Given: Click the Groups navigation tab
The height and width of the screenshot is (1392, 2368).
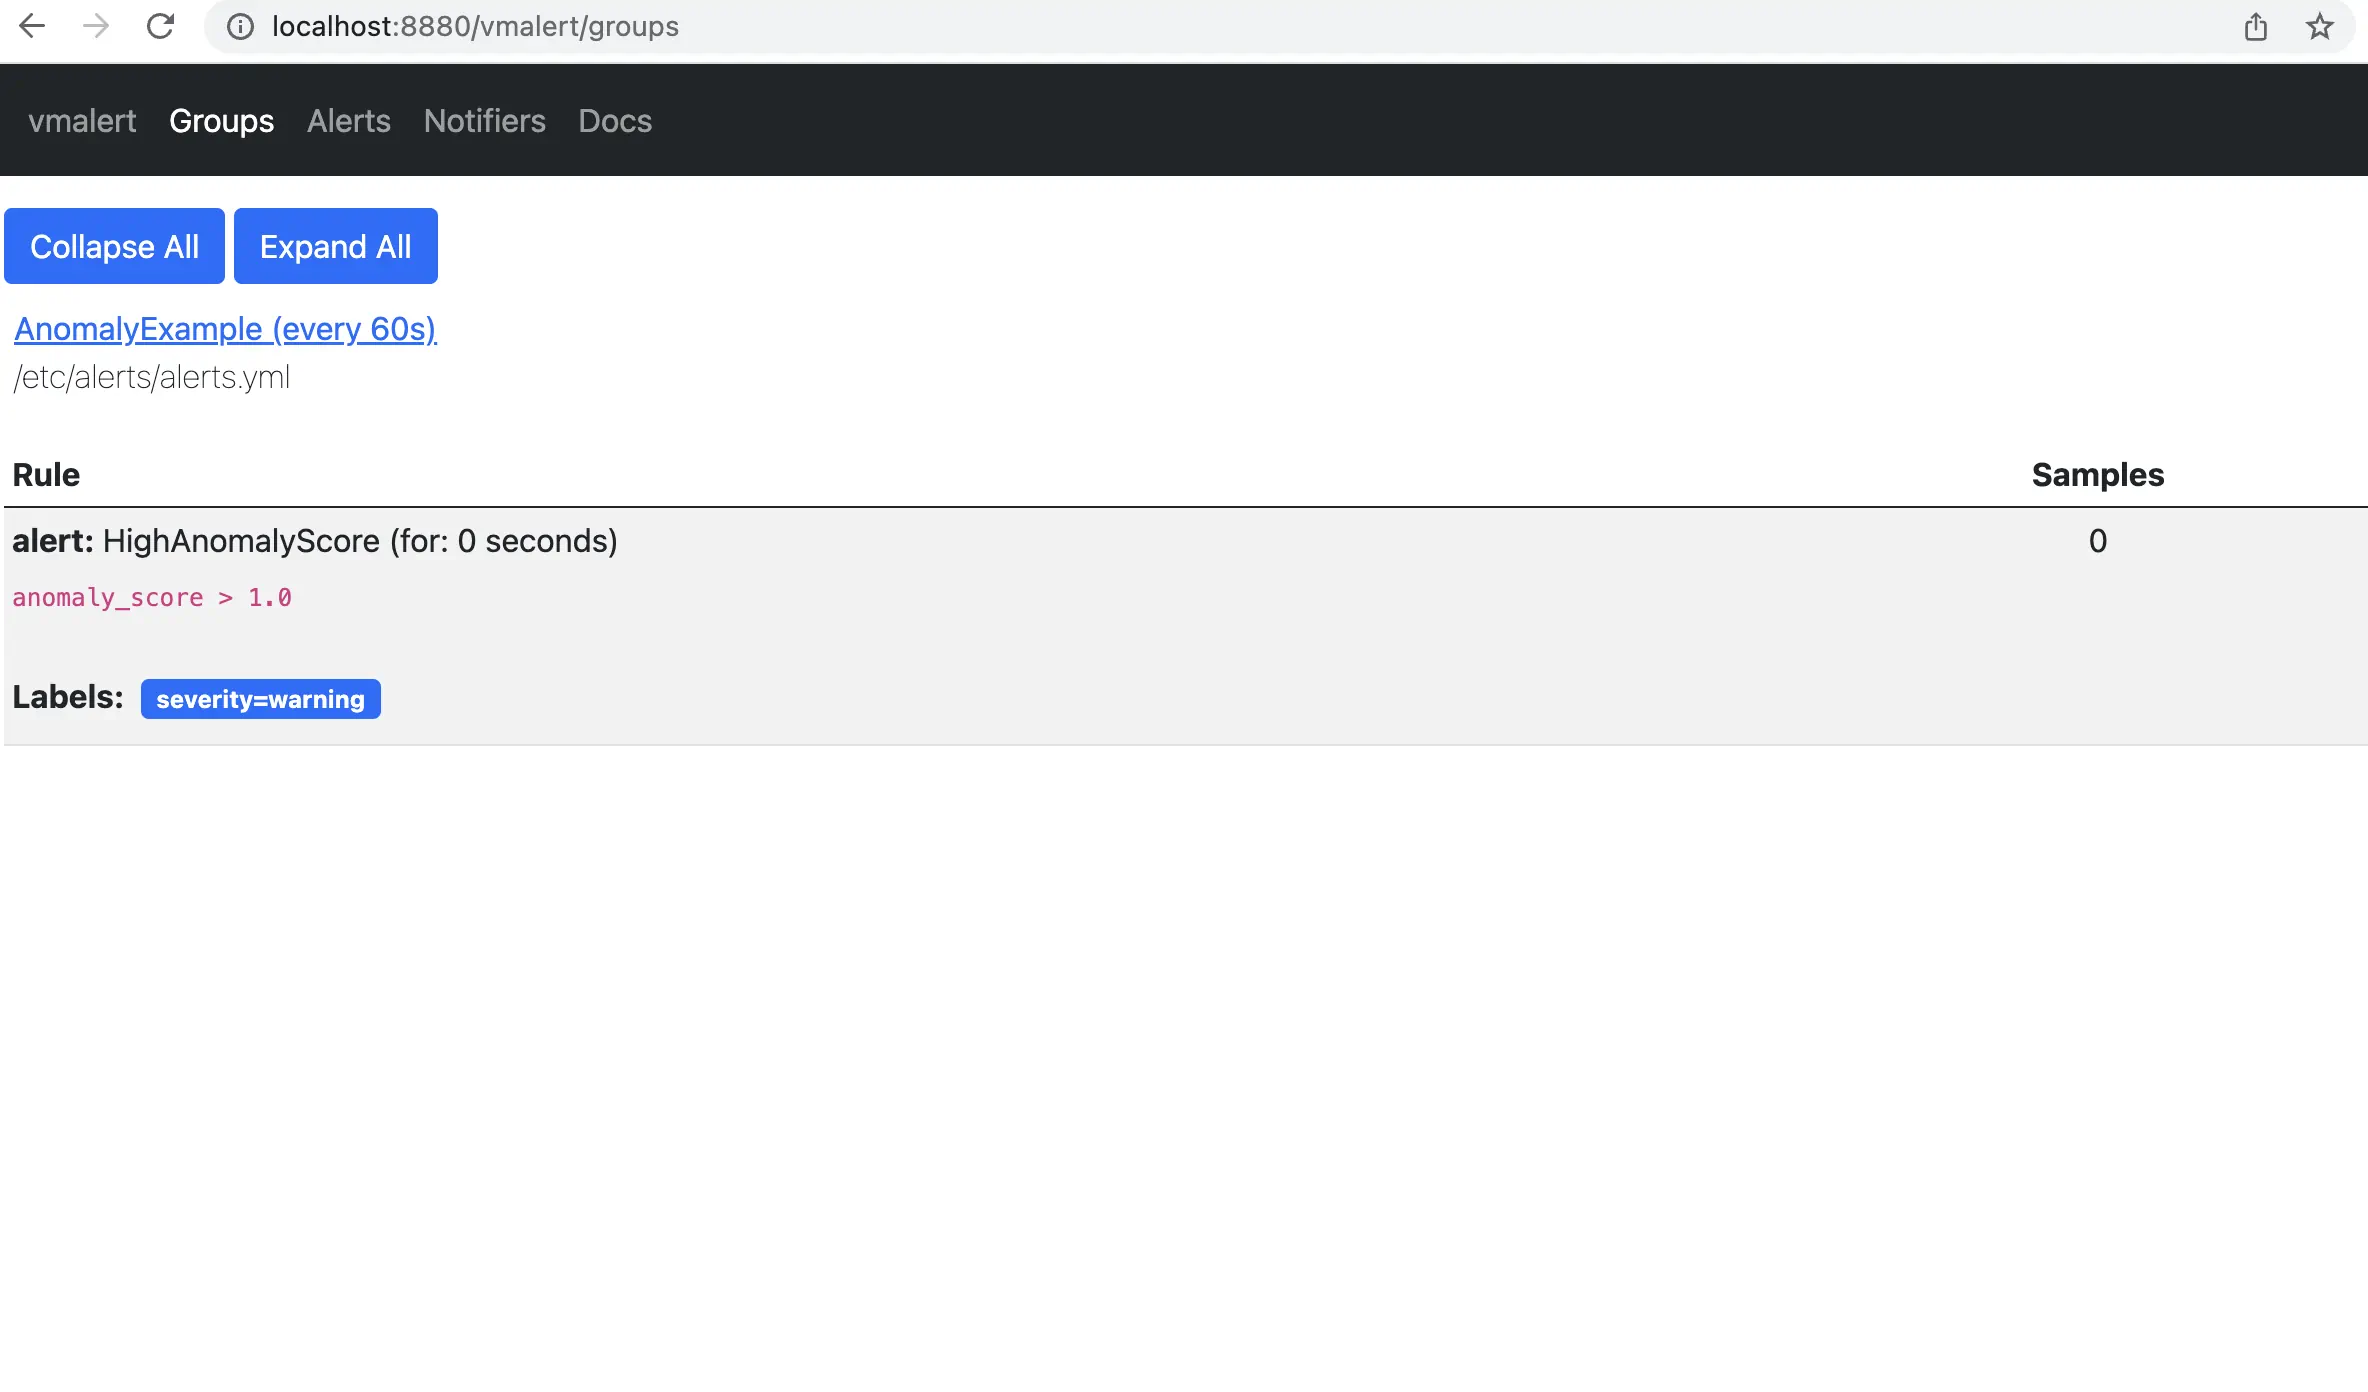Looking at the screenshot, I should point(220,119).
